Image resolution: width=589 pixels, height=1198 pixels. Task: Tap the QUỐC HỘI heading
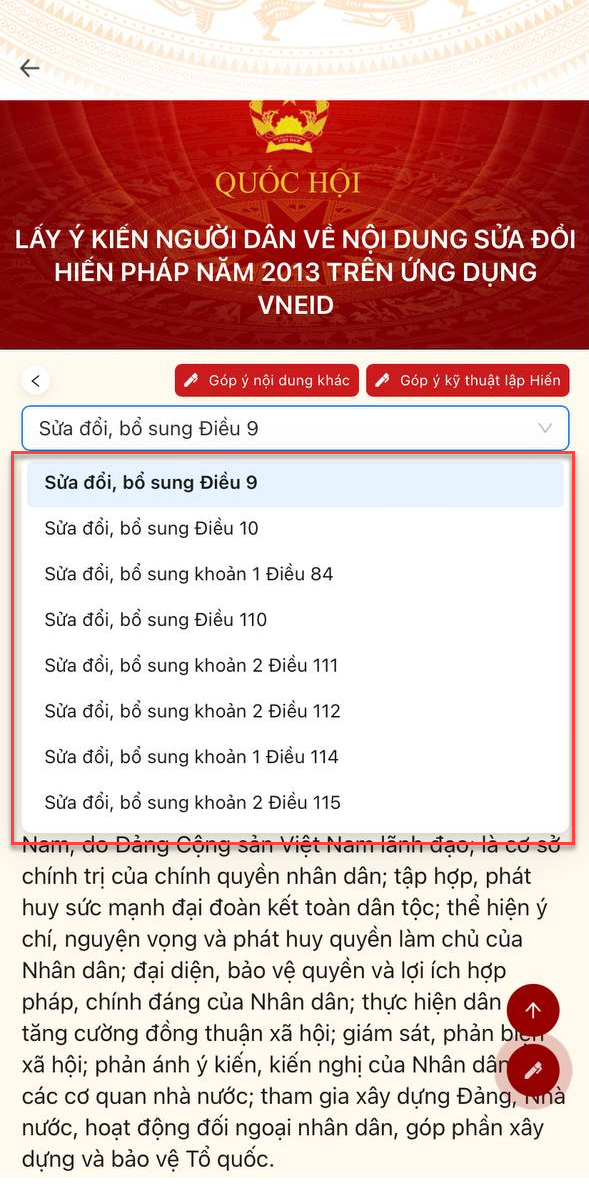pyautogui.click(x=287, y=183)
